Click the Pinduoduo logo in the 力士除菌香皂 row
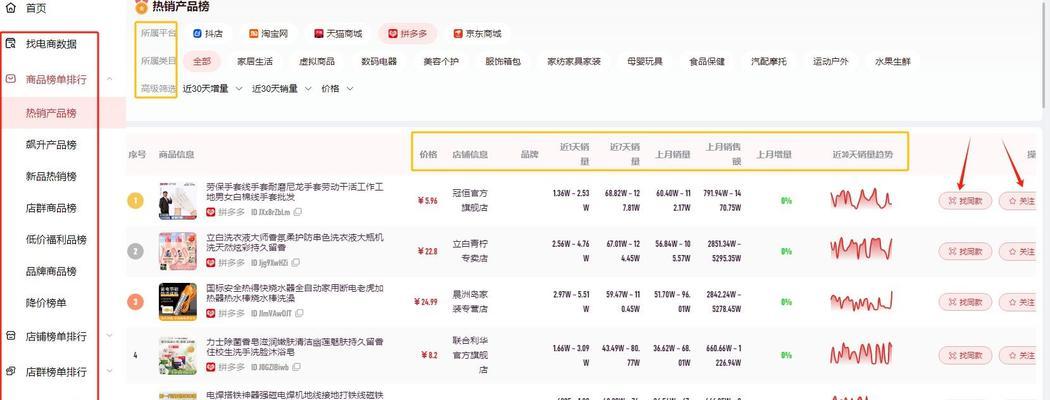 click(x=210, y=366)
